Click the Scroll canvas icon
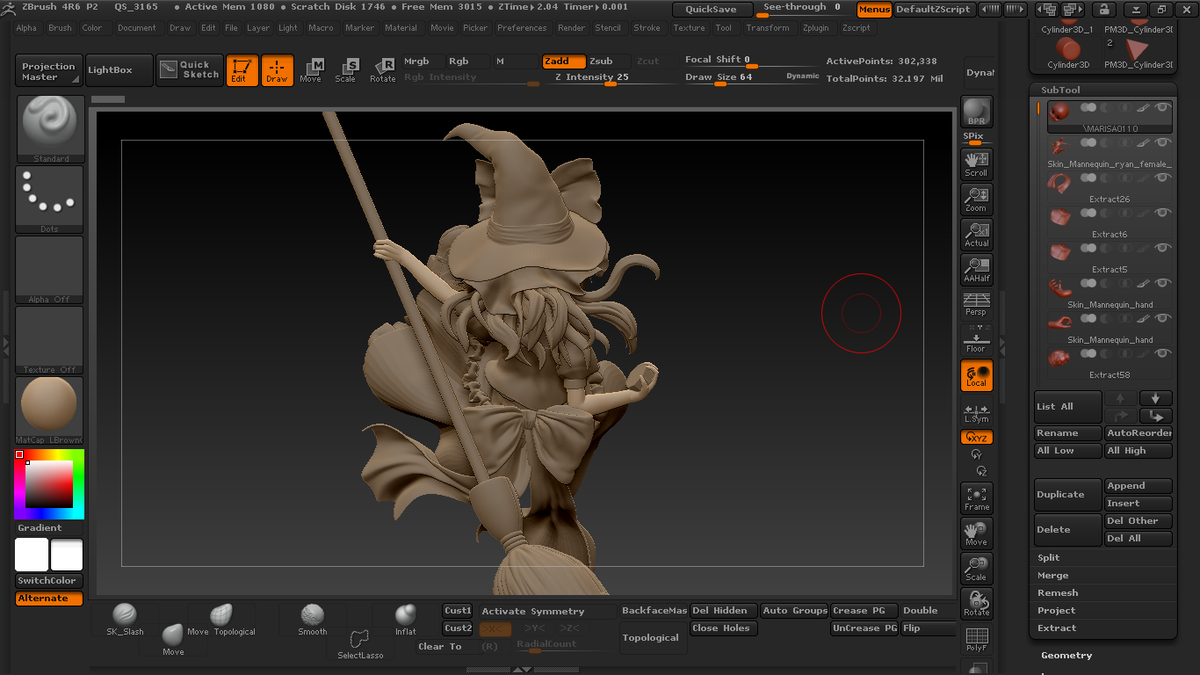Viewport: 1200px width, 675px height. [977, 165]
